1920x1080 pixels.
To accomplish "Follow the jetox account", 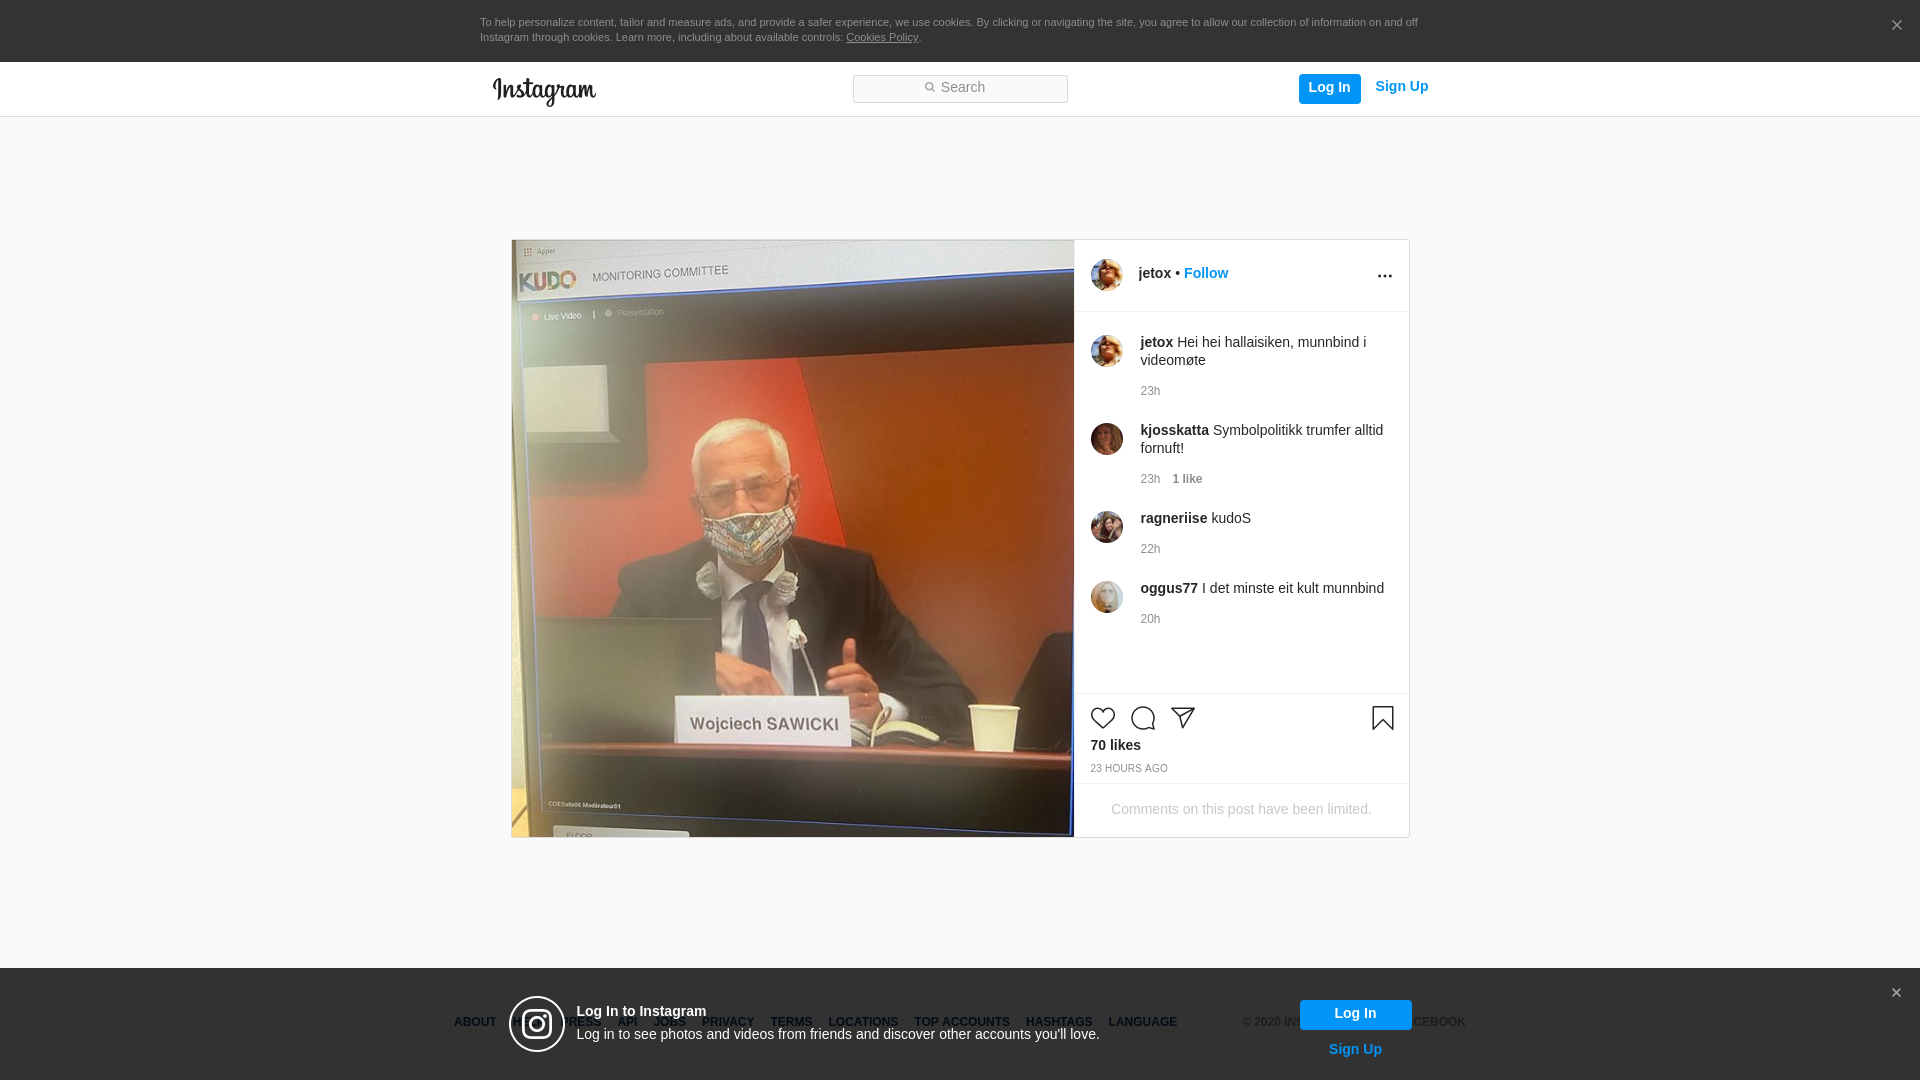I will click(x=1205, y=273).
